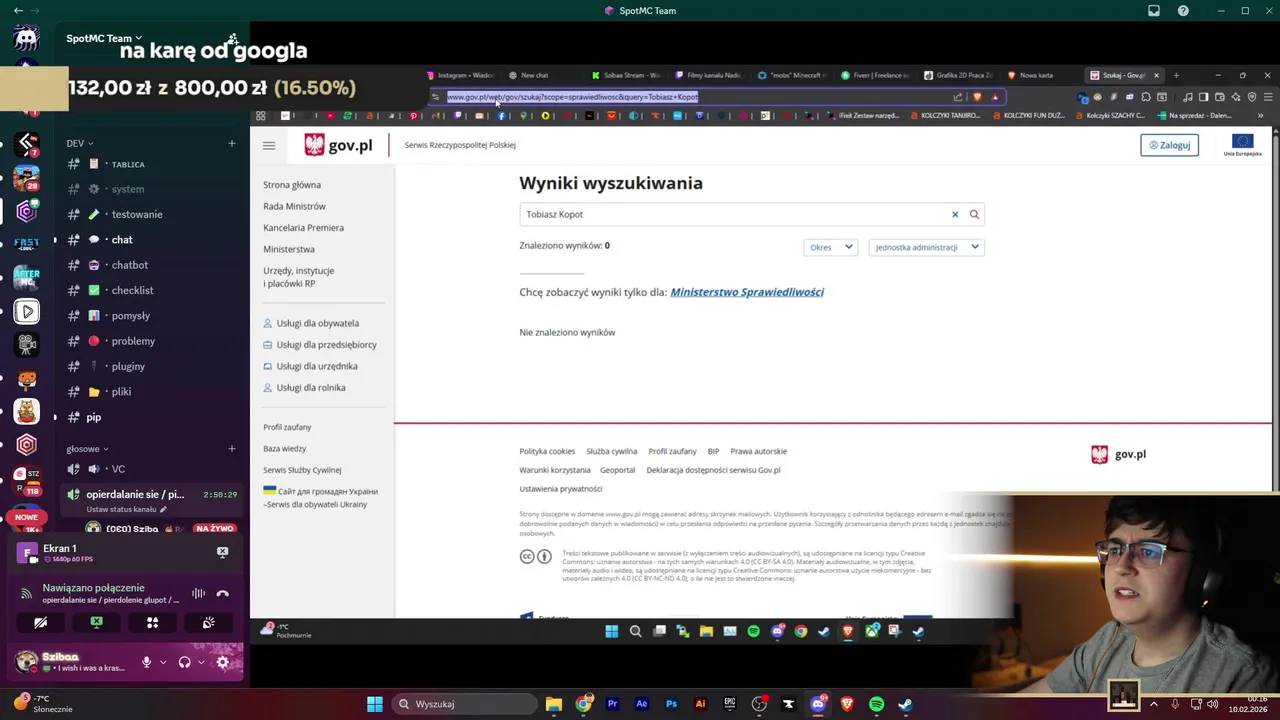Screen dimensions: 1280x720
Task: Open microphone input options arrow
Action: point(162,662)
